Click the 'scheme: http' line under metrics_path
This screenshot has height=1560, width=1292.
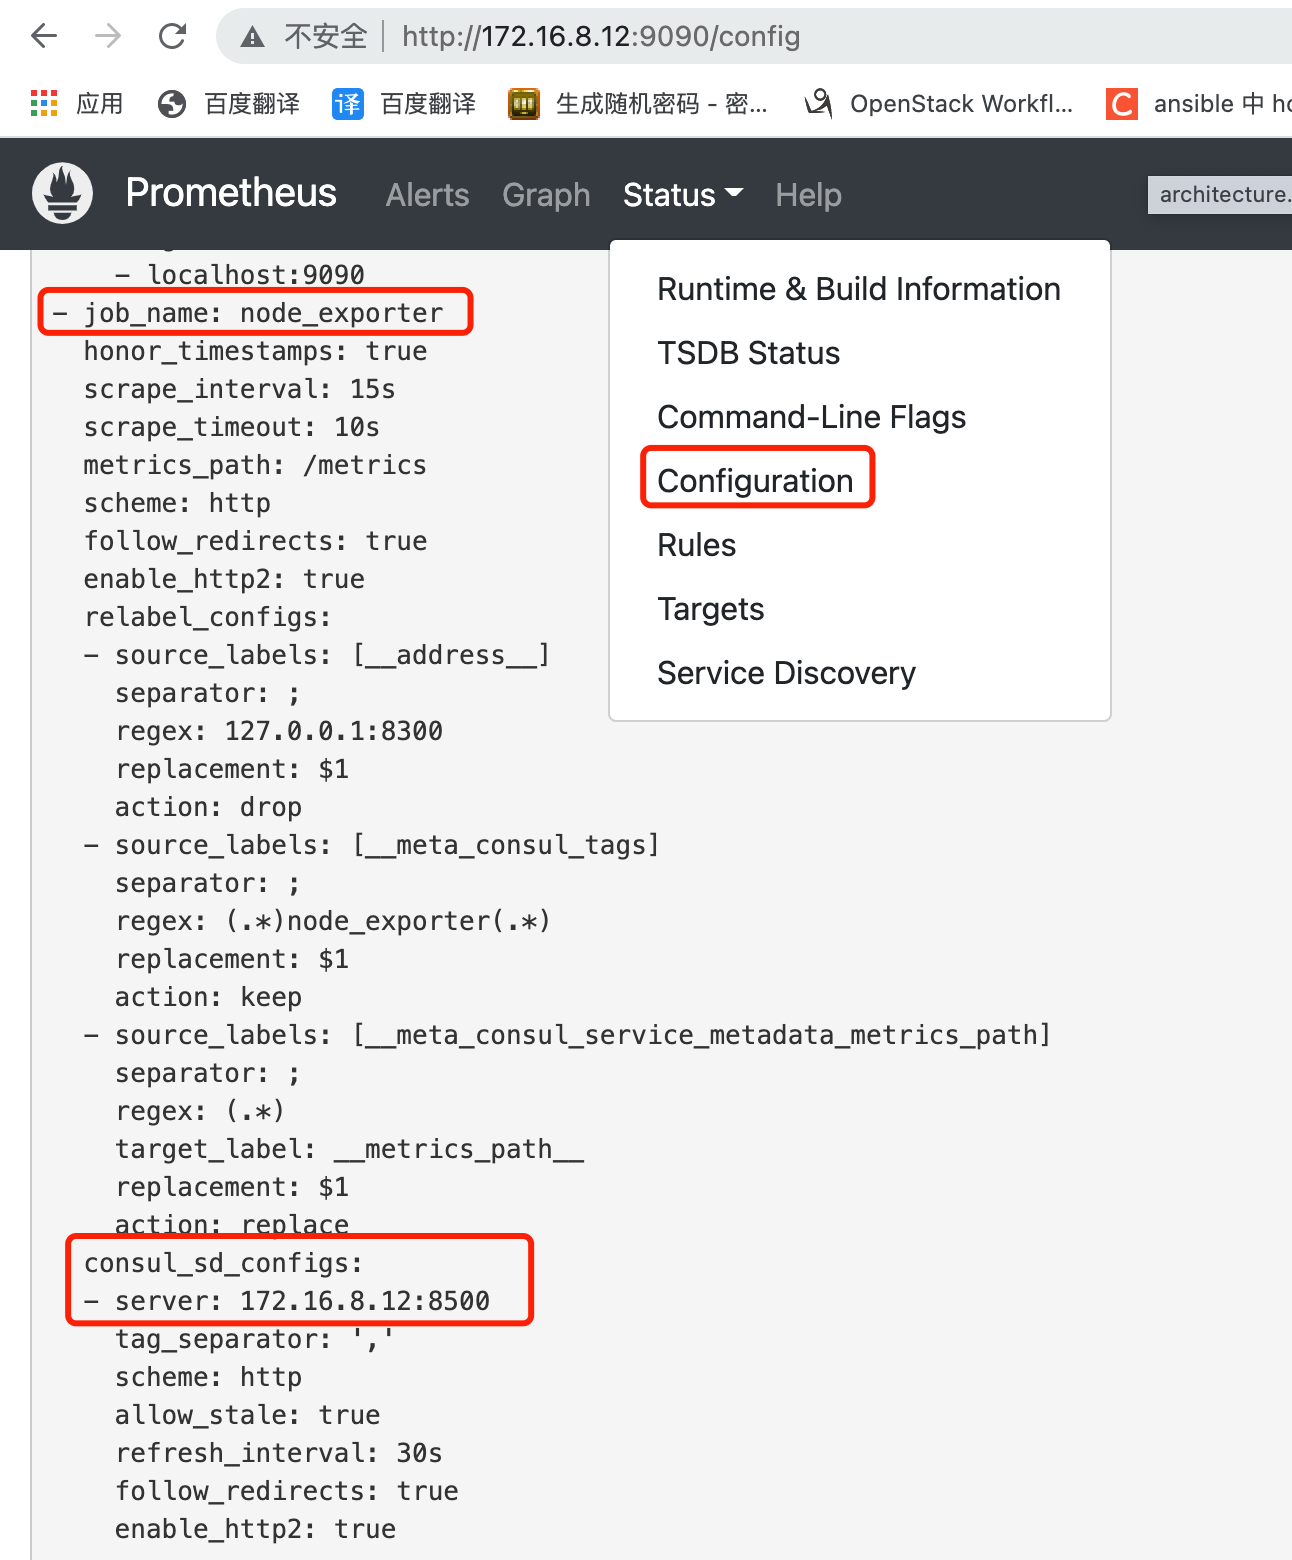pyautogui.click(x=177, y=503)
